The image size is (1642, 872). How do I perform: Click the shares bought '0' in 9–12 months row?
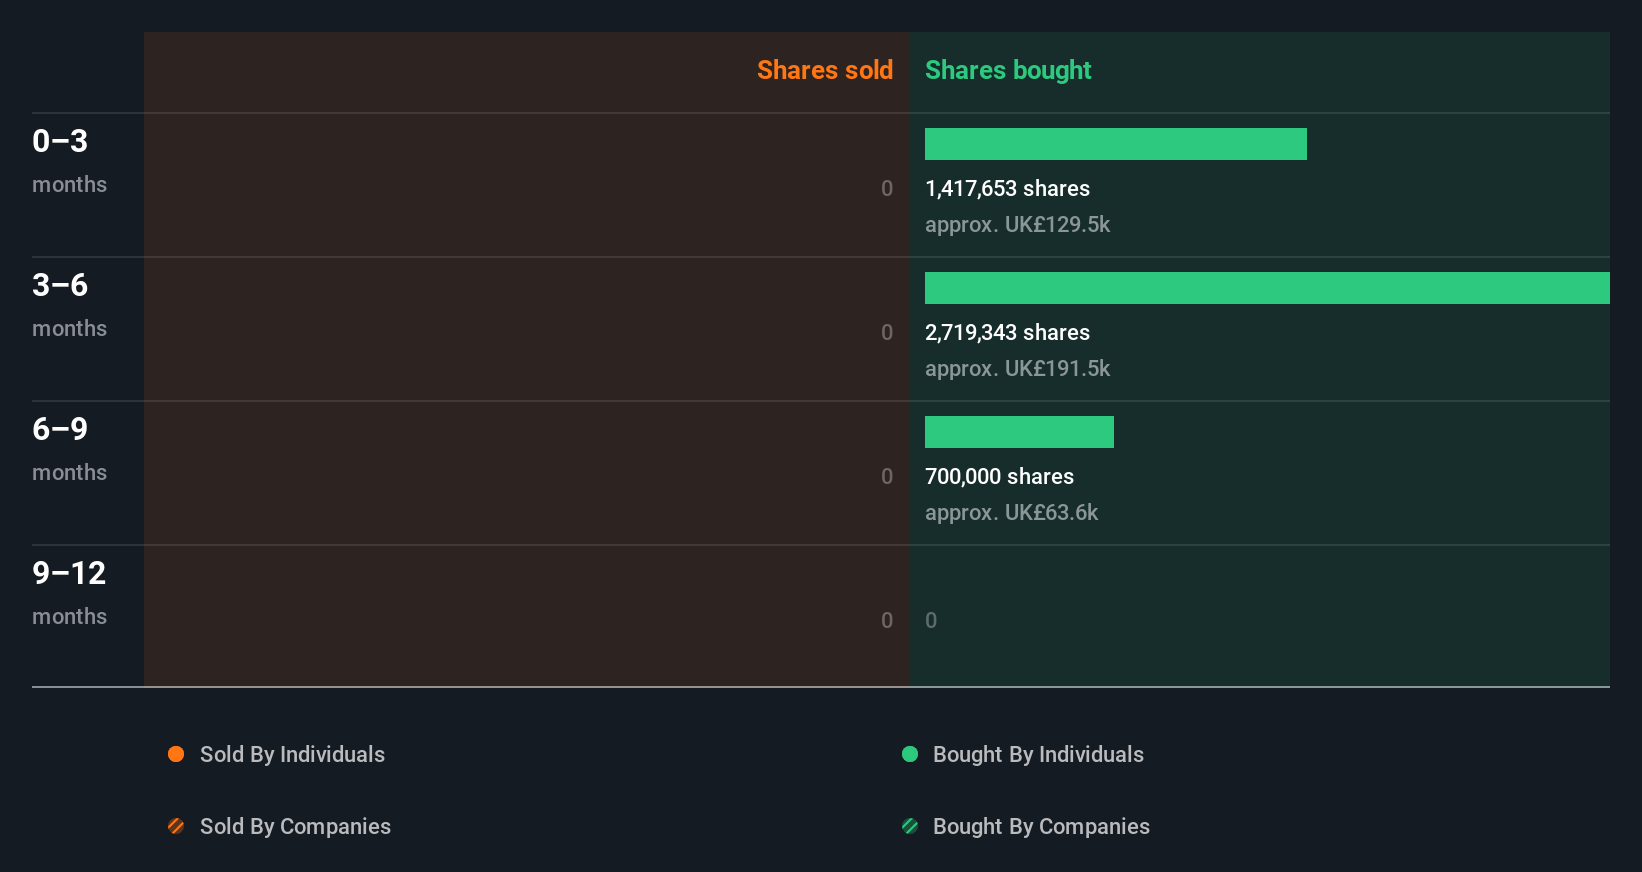pyautogui.click(x=931, y=620)
